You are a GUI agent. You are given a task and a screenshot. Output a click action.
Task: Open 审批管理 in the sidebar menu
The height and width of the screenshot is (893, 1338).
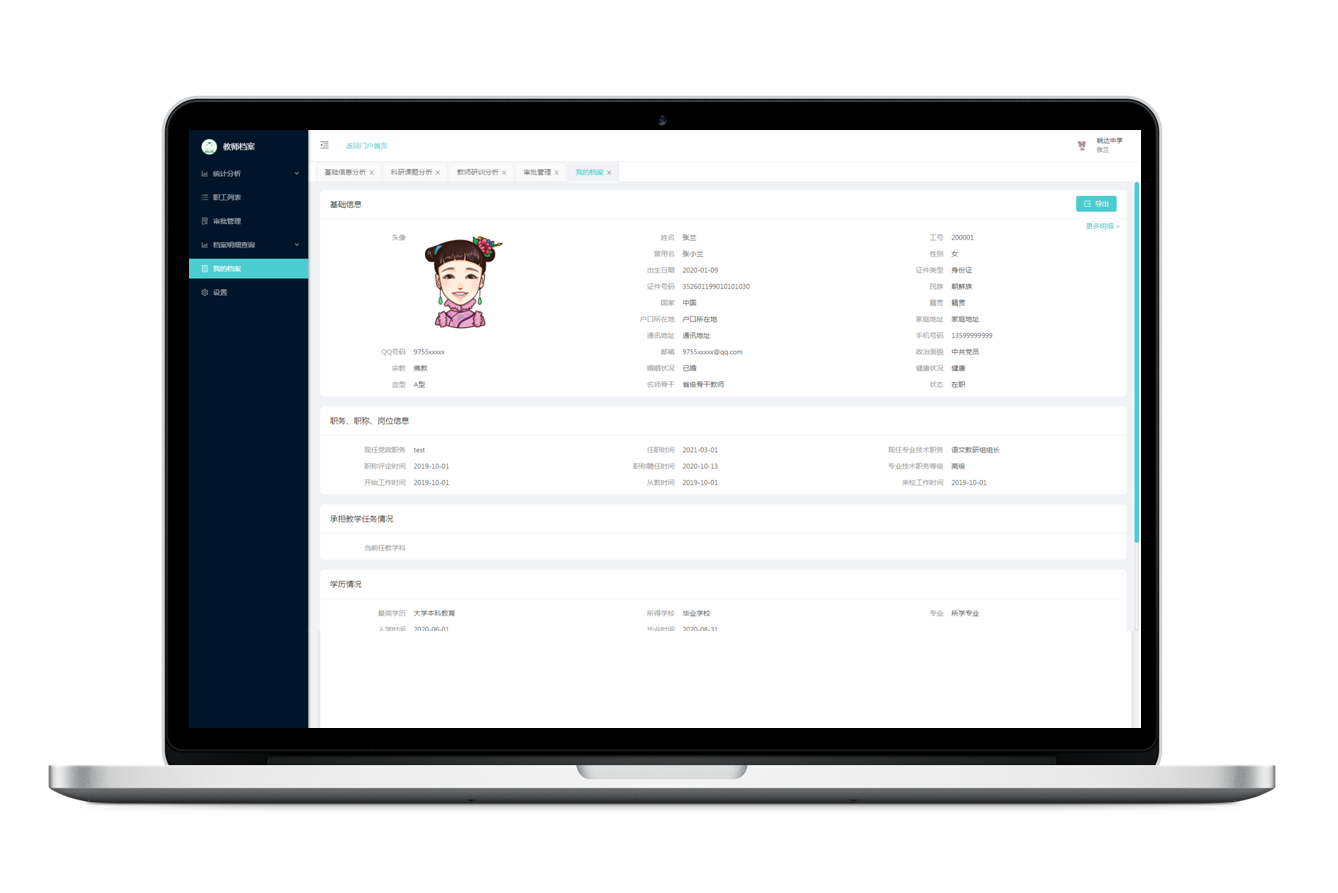pos(248,221)
